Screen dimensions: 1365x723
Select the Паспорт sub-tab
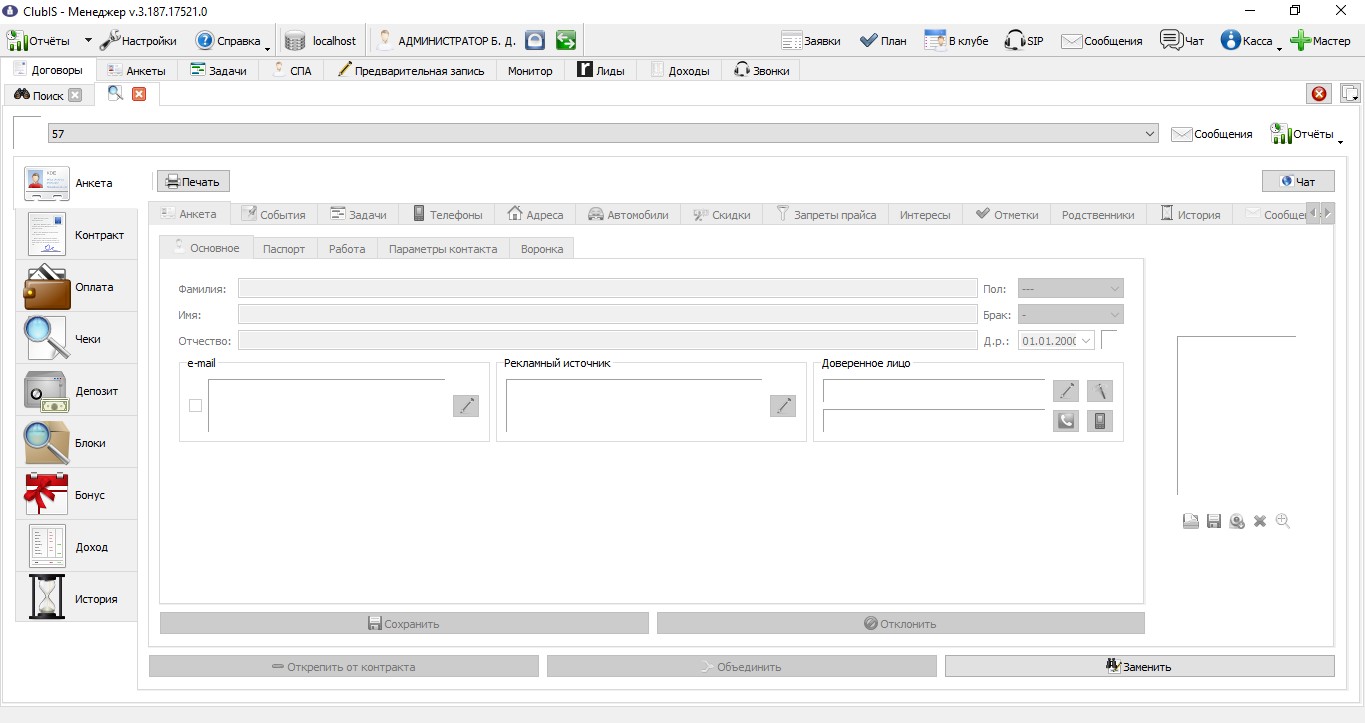coord(284,249)
